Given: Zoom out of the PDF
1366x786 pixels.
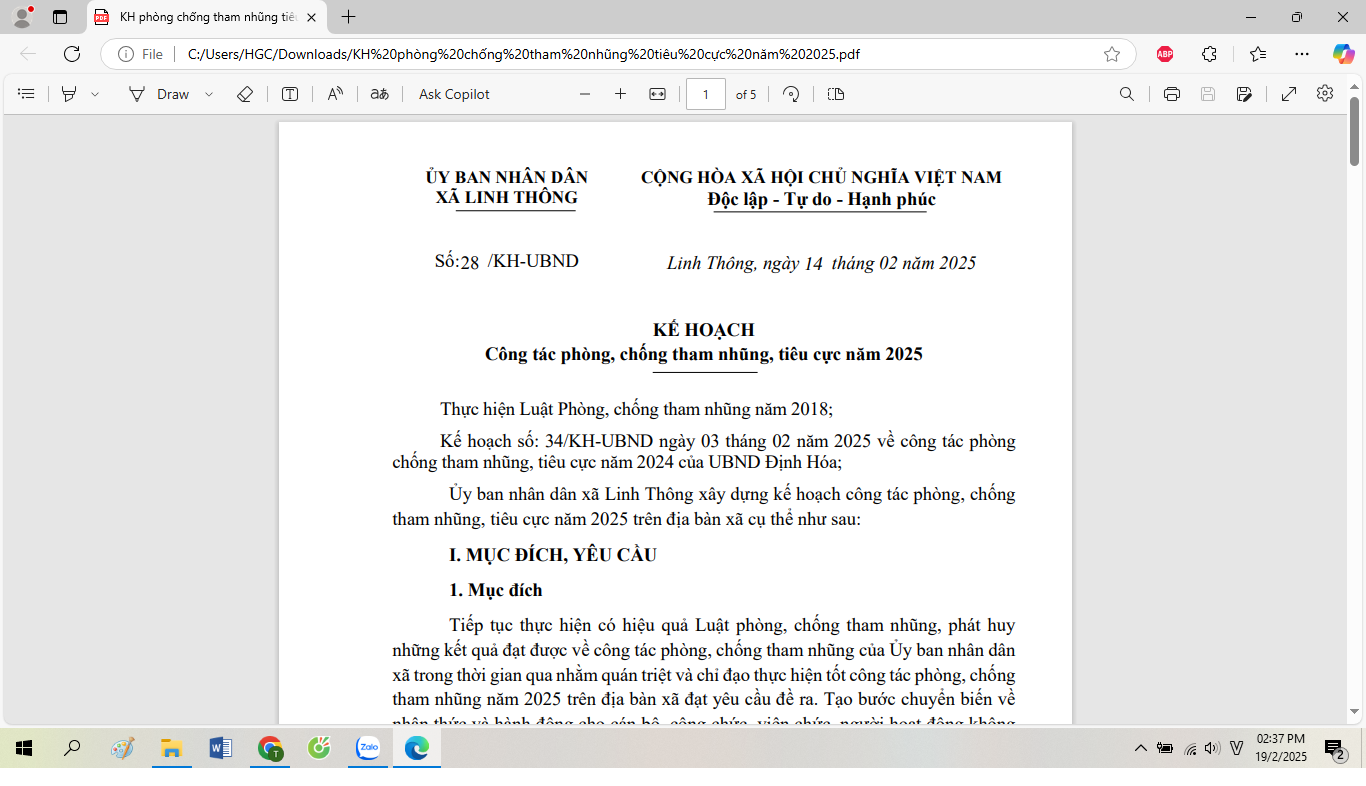Looking at the screenshot, I should (x=585, y=94).
